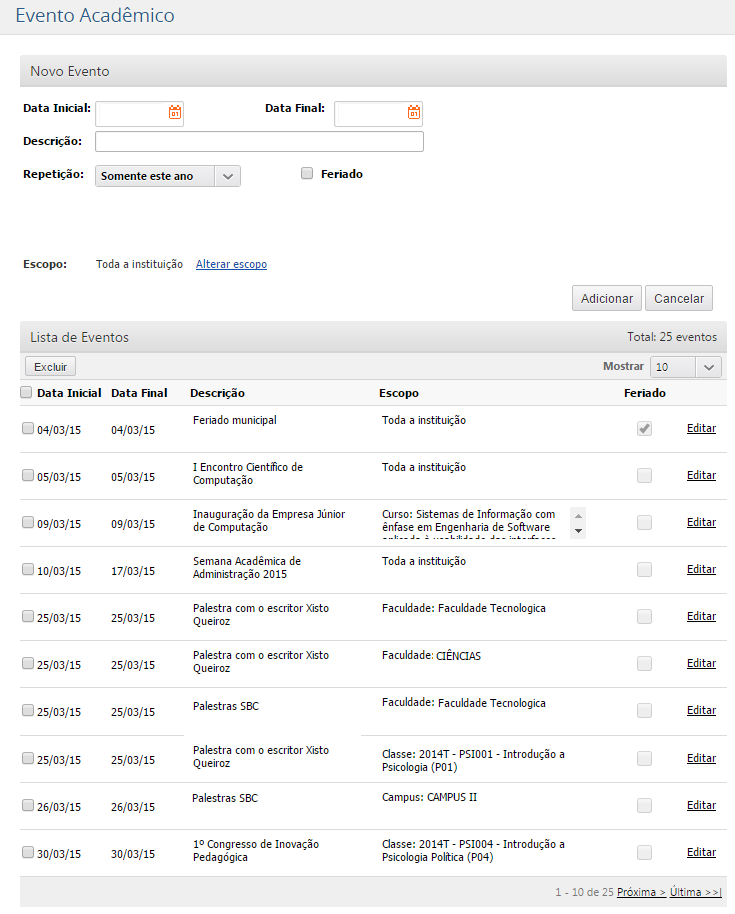735x914 pixels.
Task: Open the Data Inicial calendar picker
Action: [175, 113]
